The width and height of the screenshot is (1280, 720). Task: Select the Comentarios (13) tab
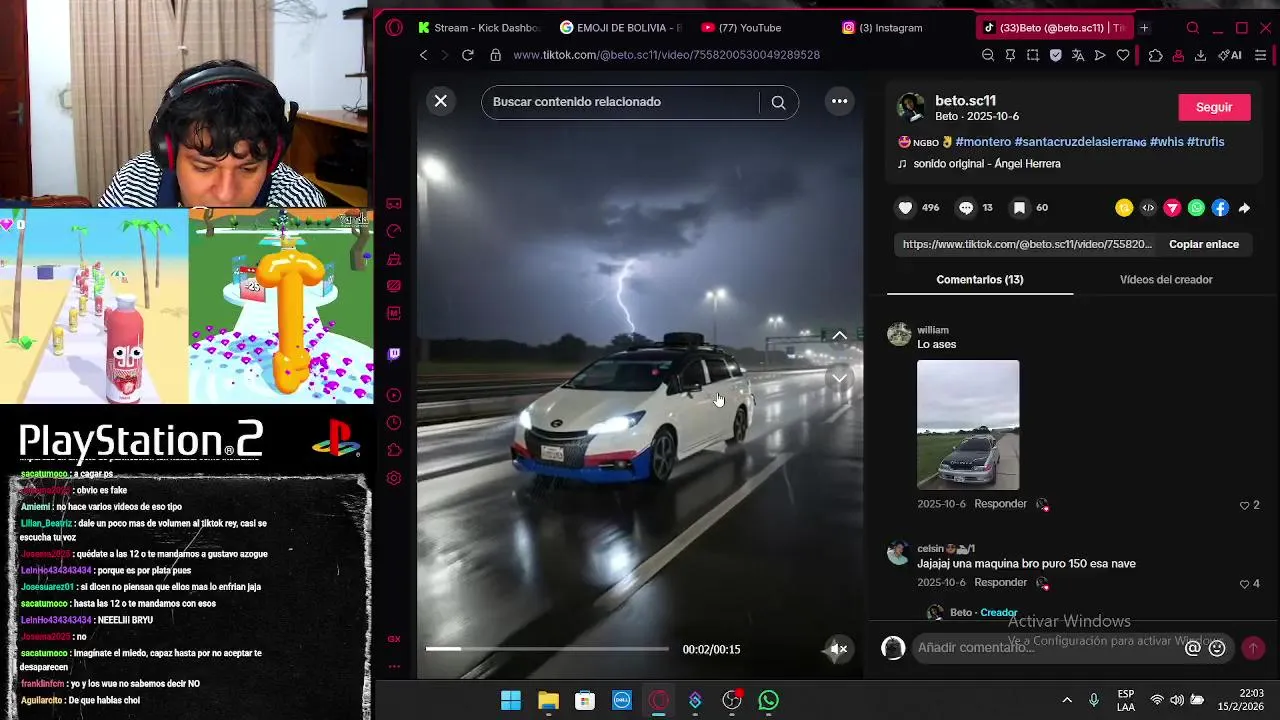[x=979, y=280]
